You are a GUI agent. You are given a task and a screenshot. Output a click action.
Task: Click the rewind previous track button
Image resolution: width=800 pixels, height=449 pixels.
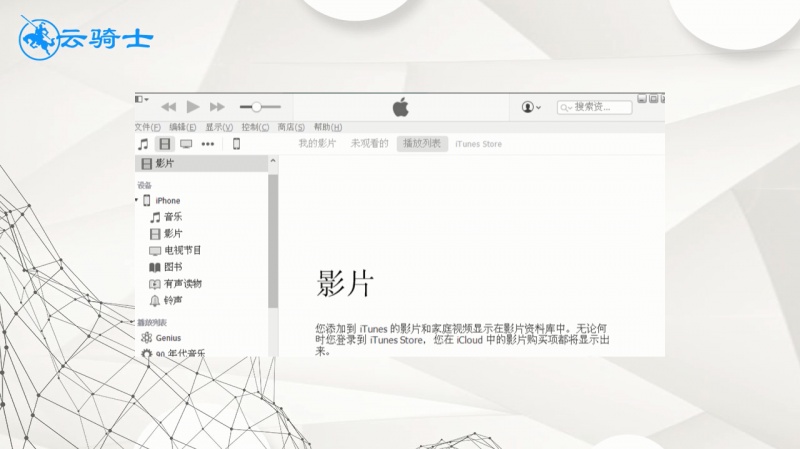click(168, 107)
